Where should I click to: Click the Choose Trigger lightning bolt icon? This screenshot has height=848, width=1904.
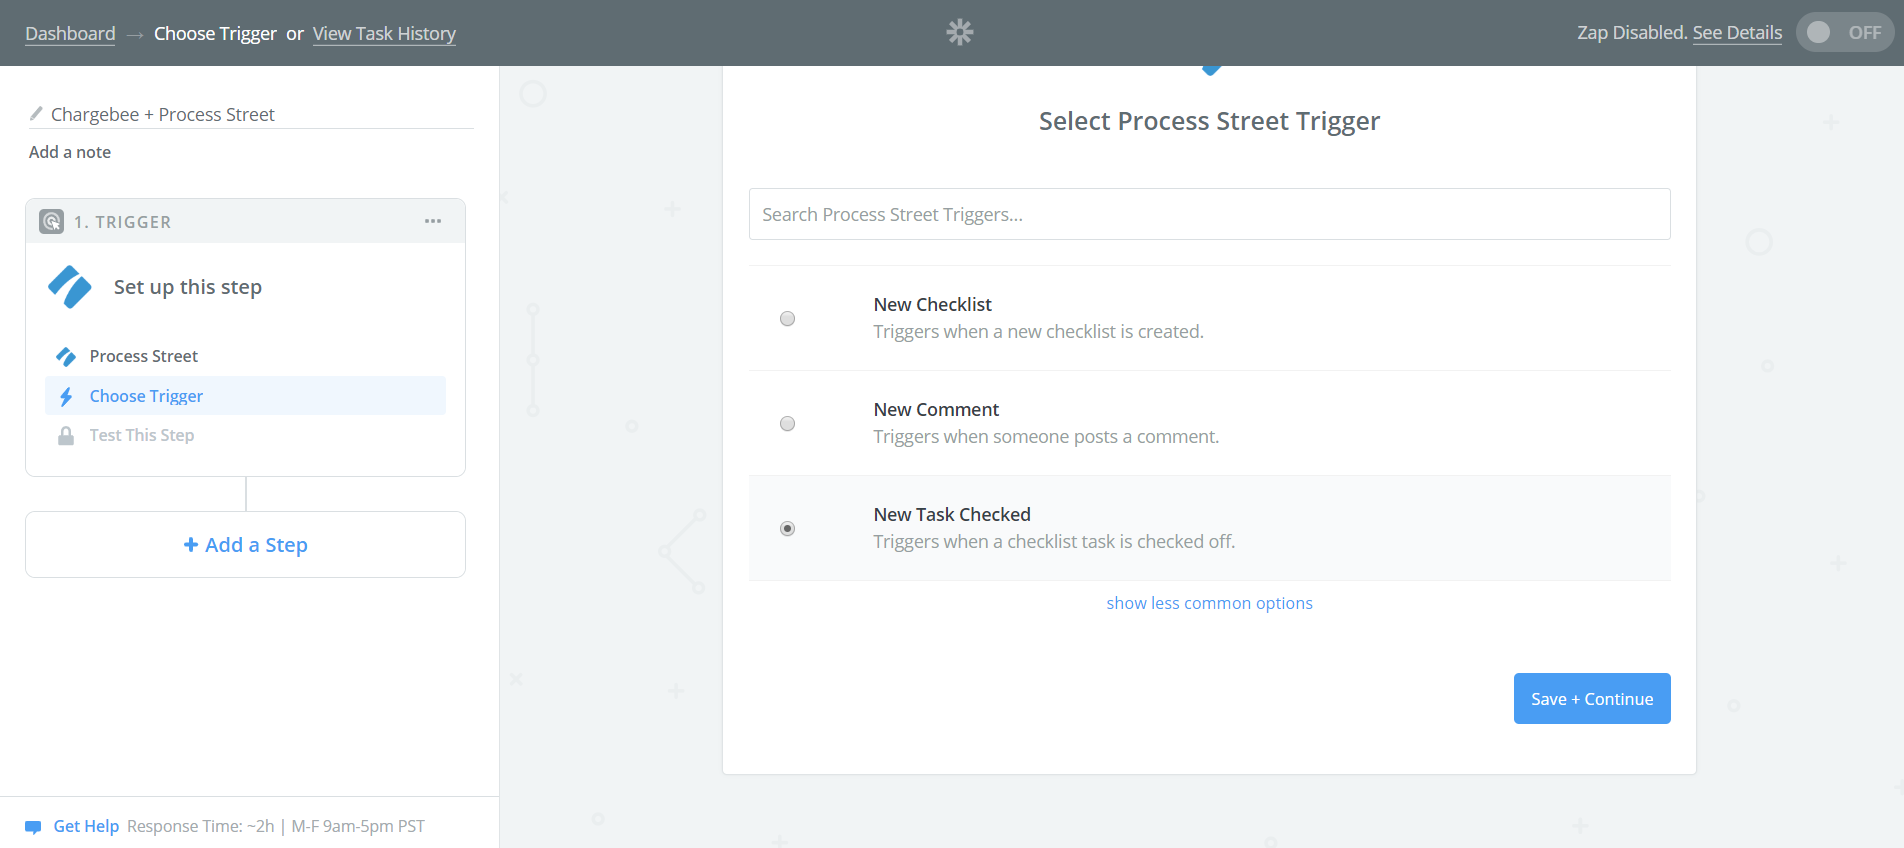(66, 397)
